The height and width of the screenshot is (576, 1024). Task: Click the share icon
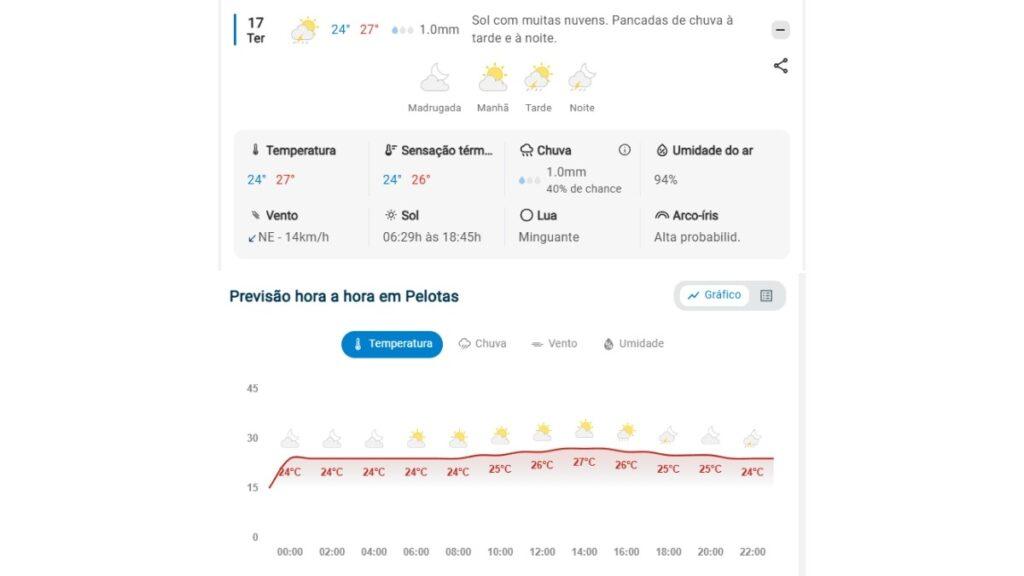[781, 66]
